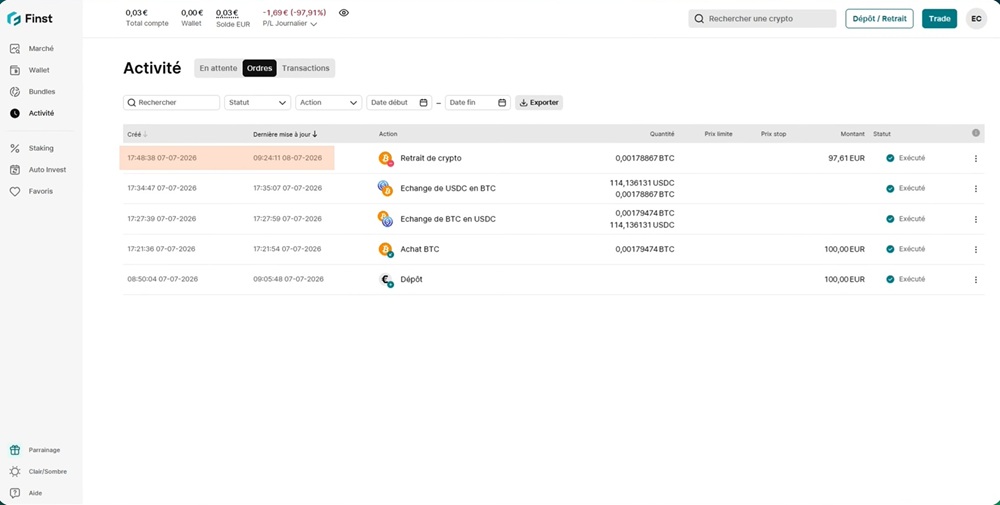Focus the Rechercher une crypto field
This screenshot has width=1000, height=505.
click(762, 18)
